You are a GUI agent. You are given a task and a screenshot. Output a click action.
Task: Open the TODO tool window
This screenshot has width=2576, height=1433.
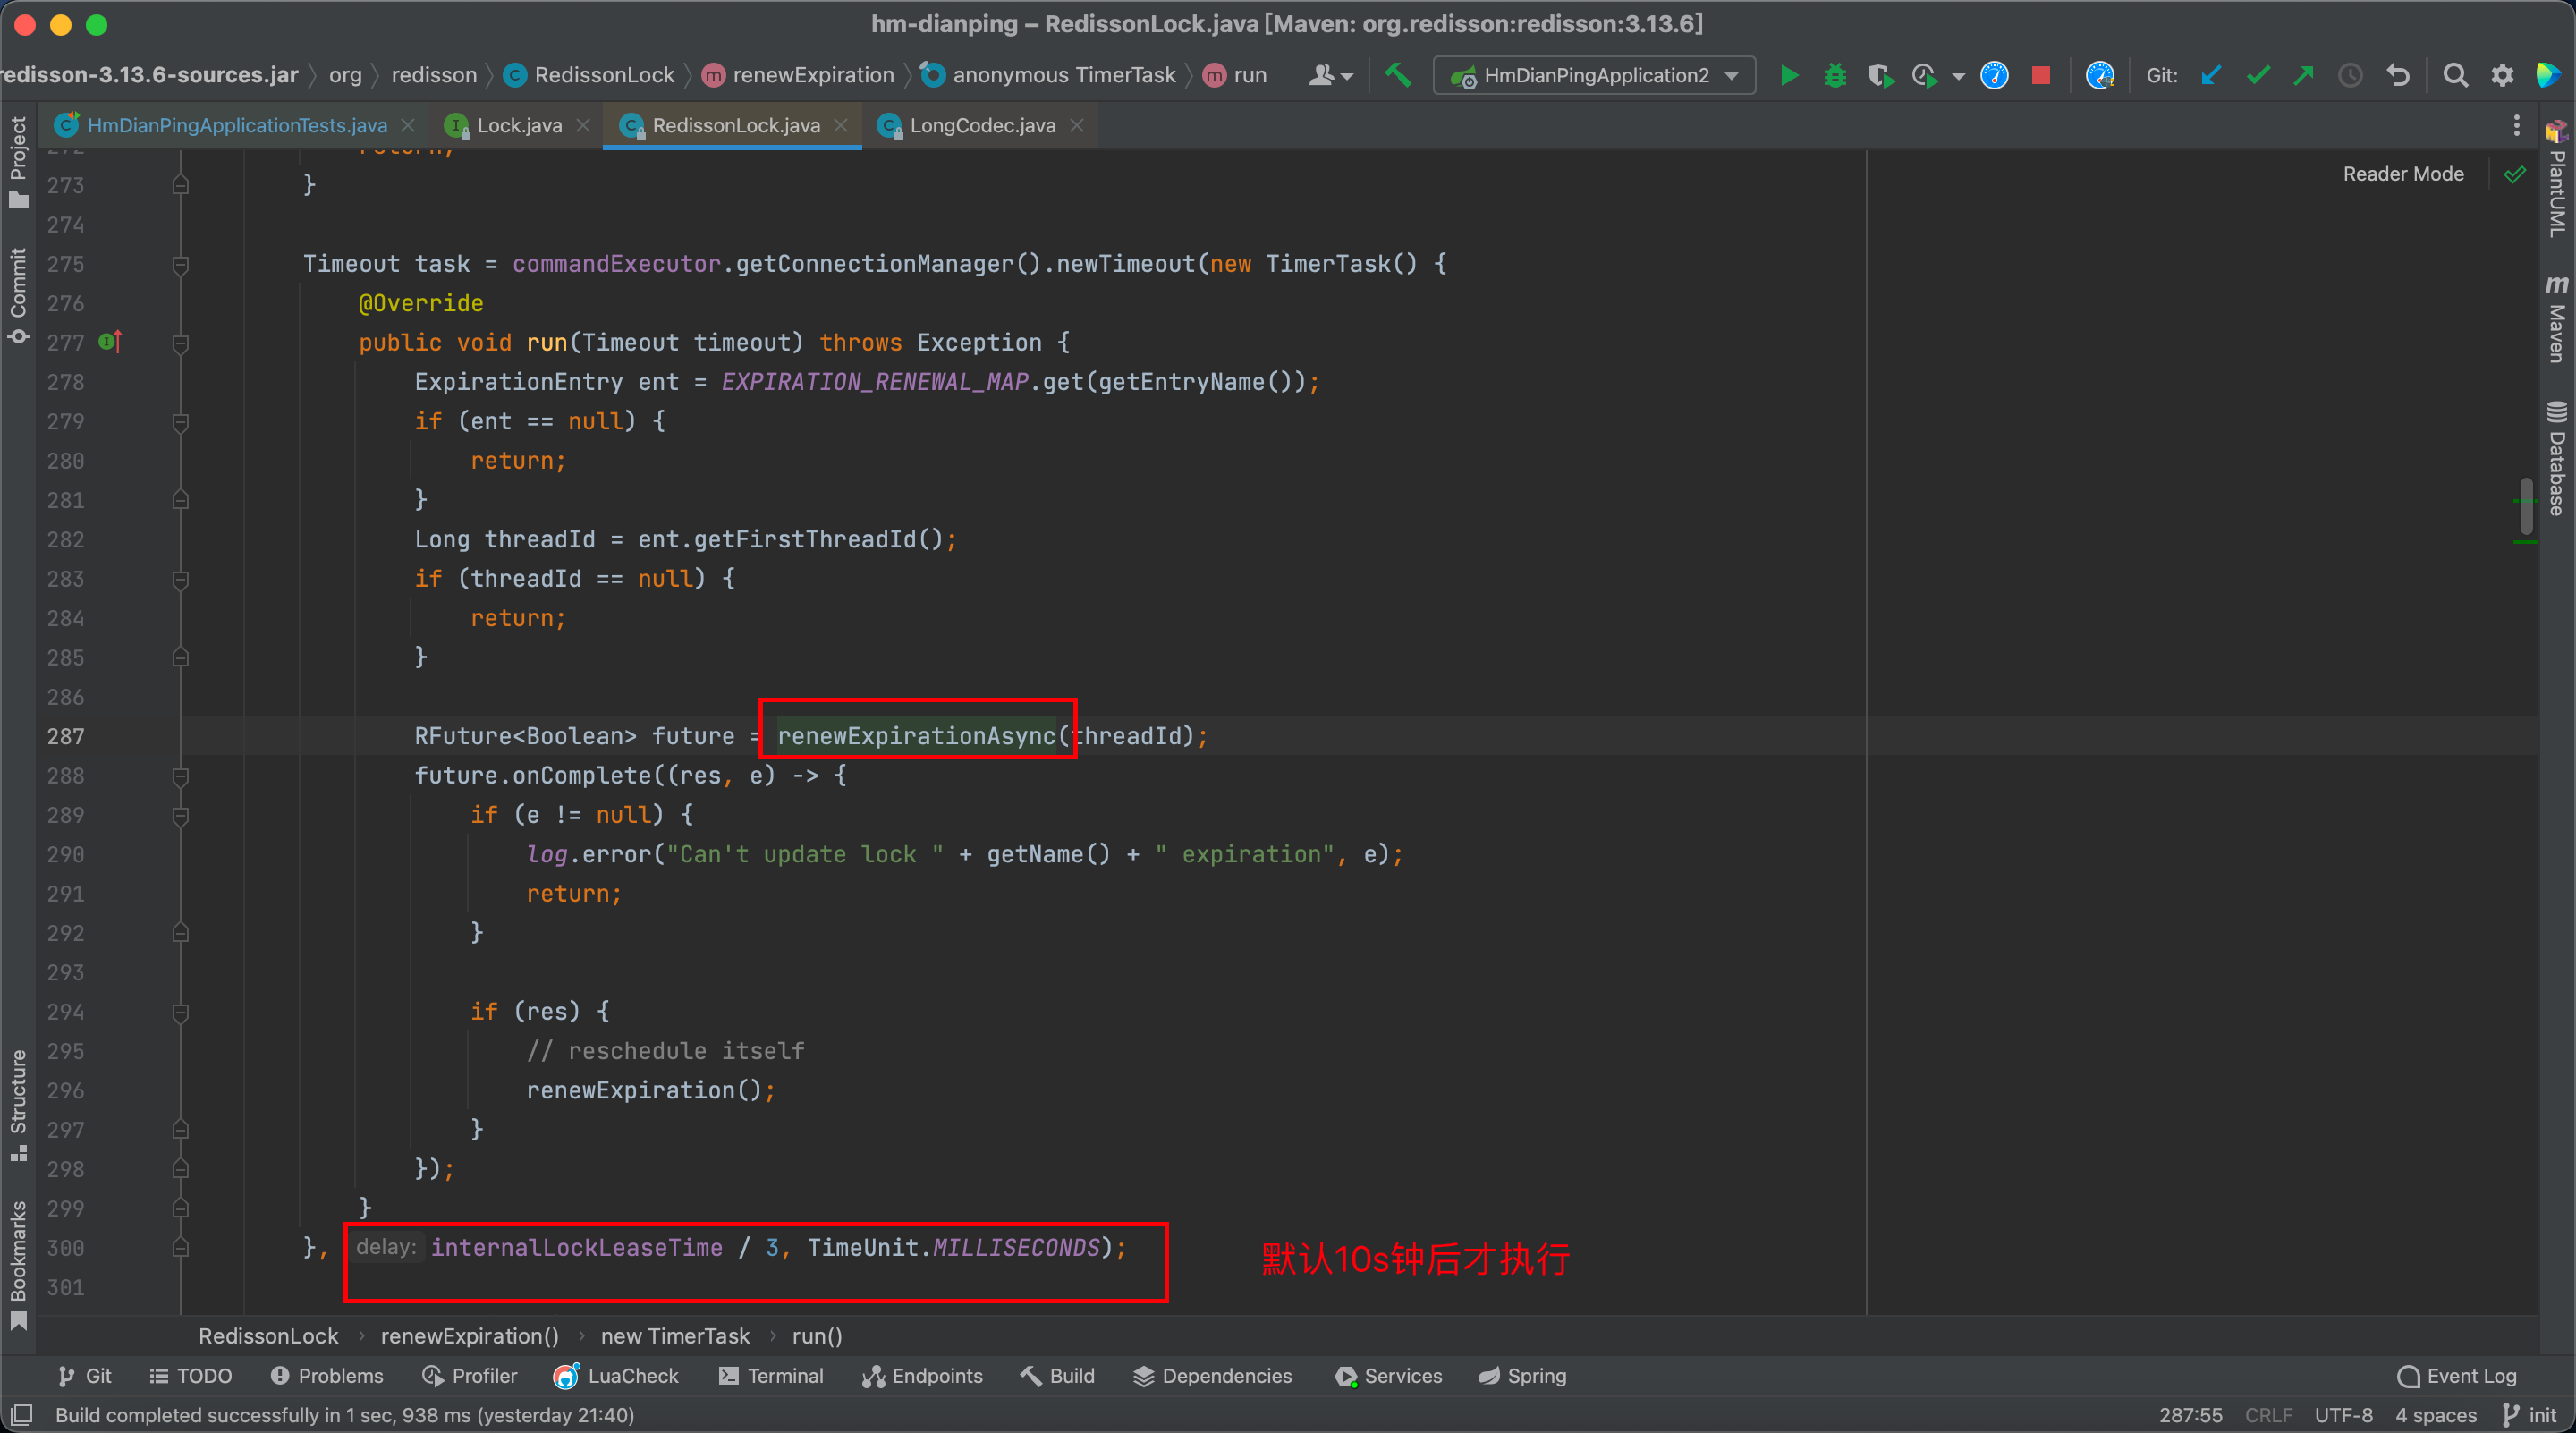pos(191,1376)
